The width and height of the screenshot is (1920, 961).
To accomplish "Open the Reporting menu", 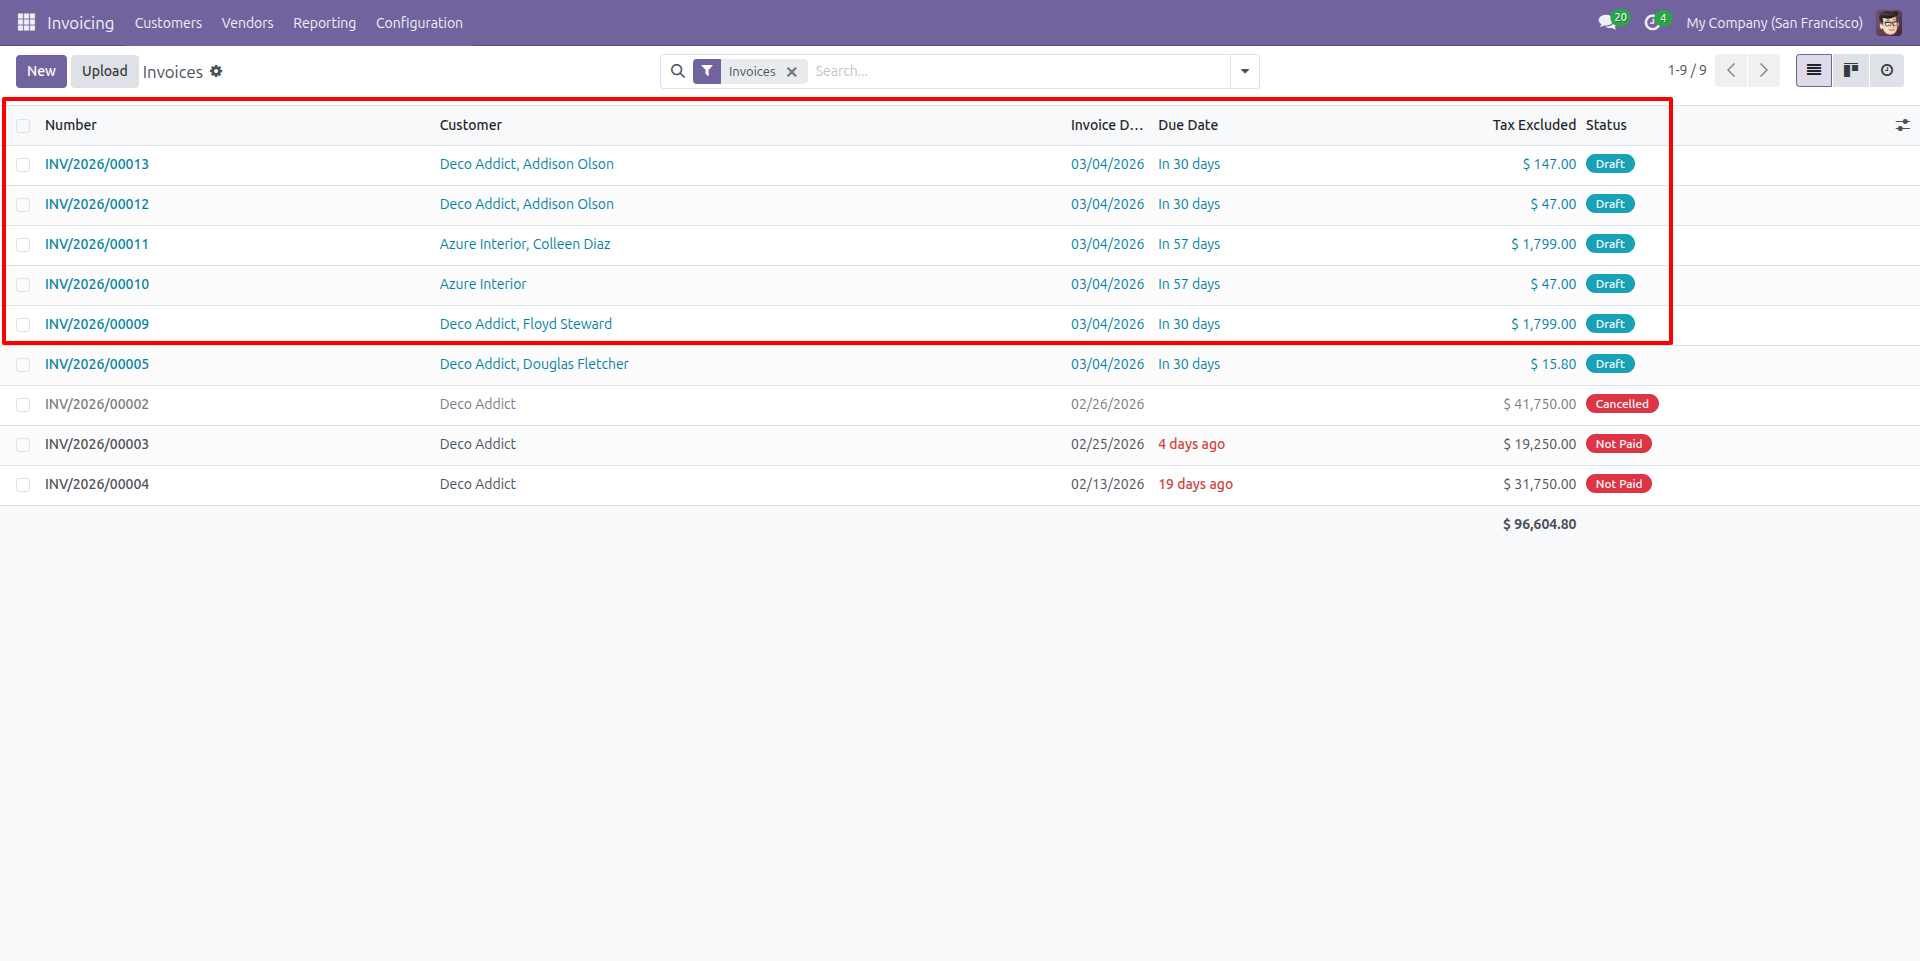I will click(x=324, y=22).
